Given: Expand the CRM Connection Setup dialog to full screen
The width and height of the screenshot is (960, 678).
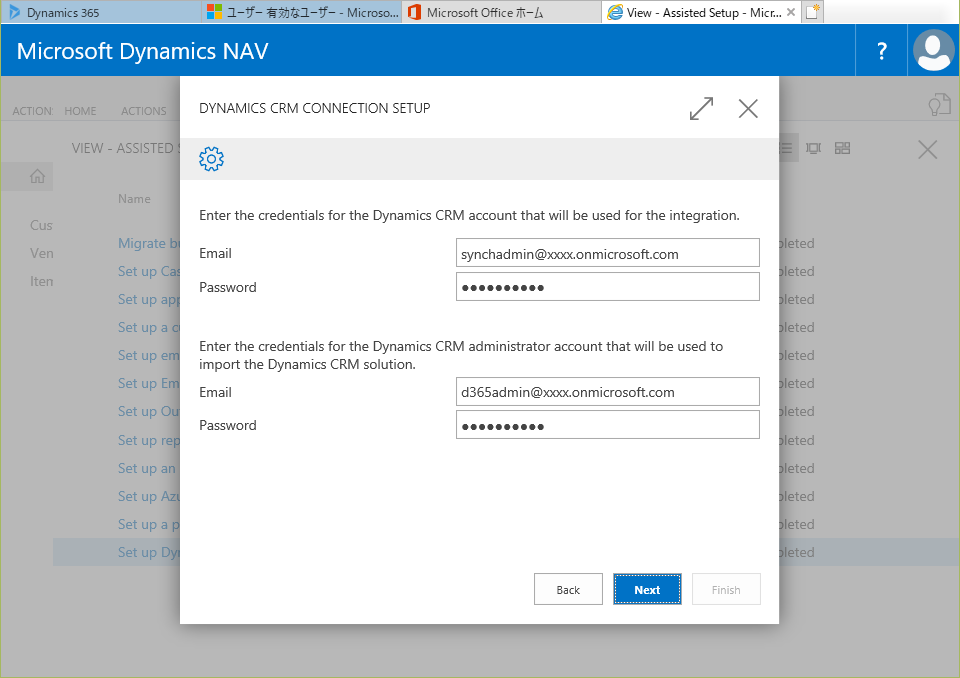Looking at the screenshot, I should point(701,108).
